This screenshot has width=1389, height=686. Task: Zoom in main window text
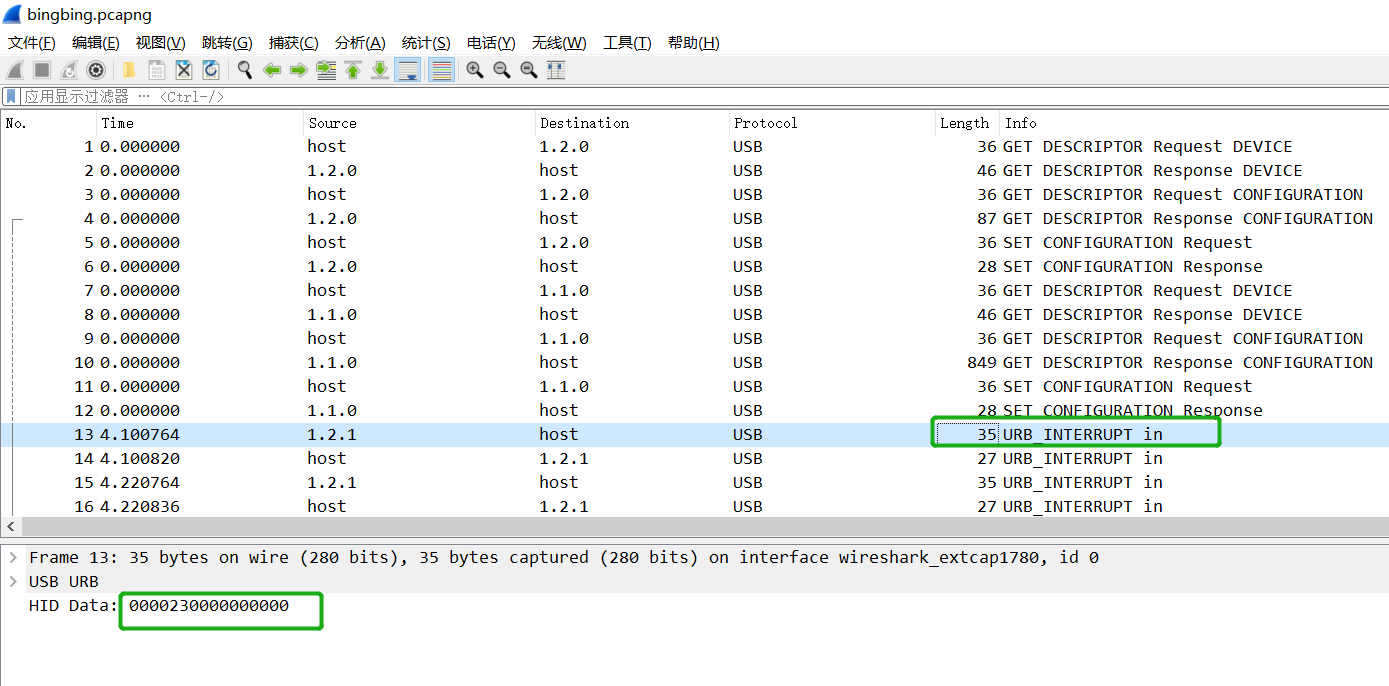475,70
